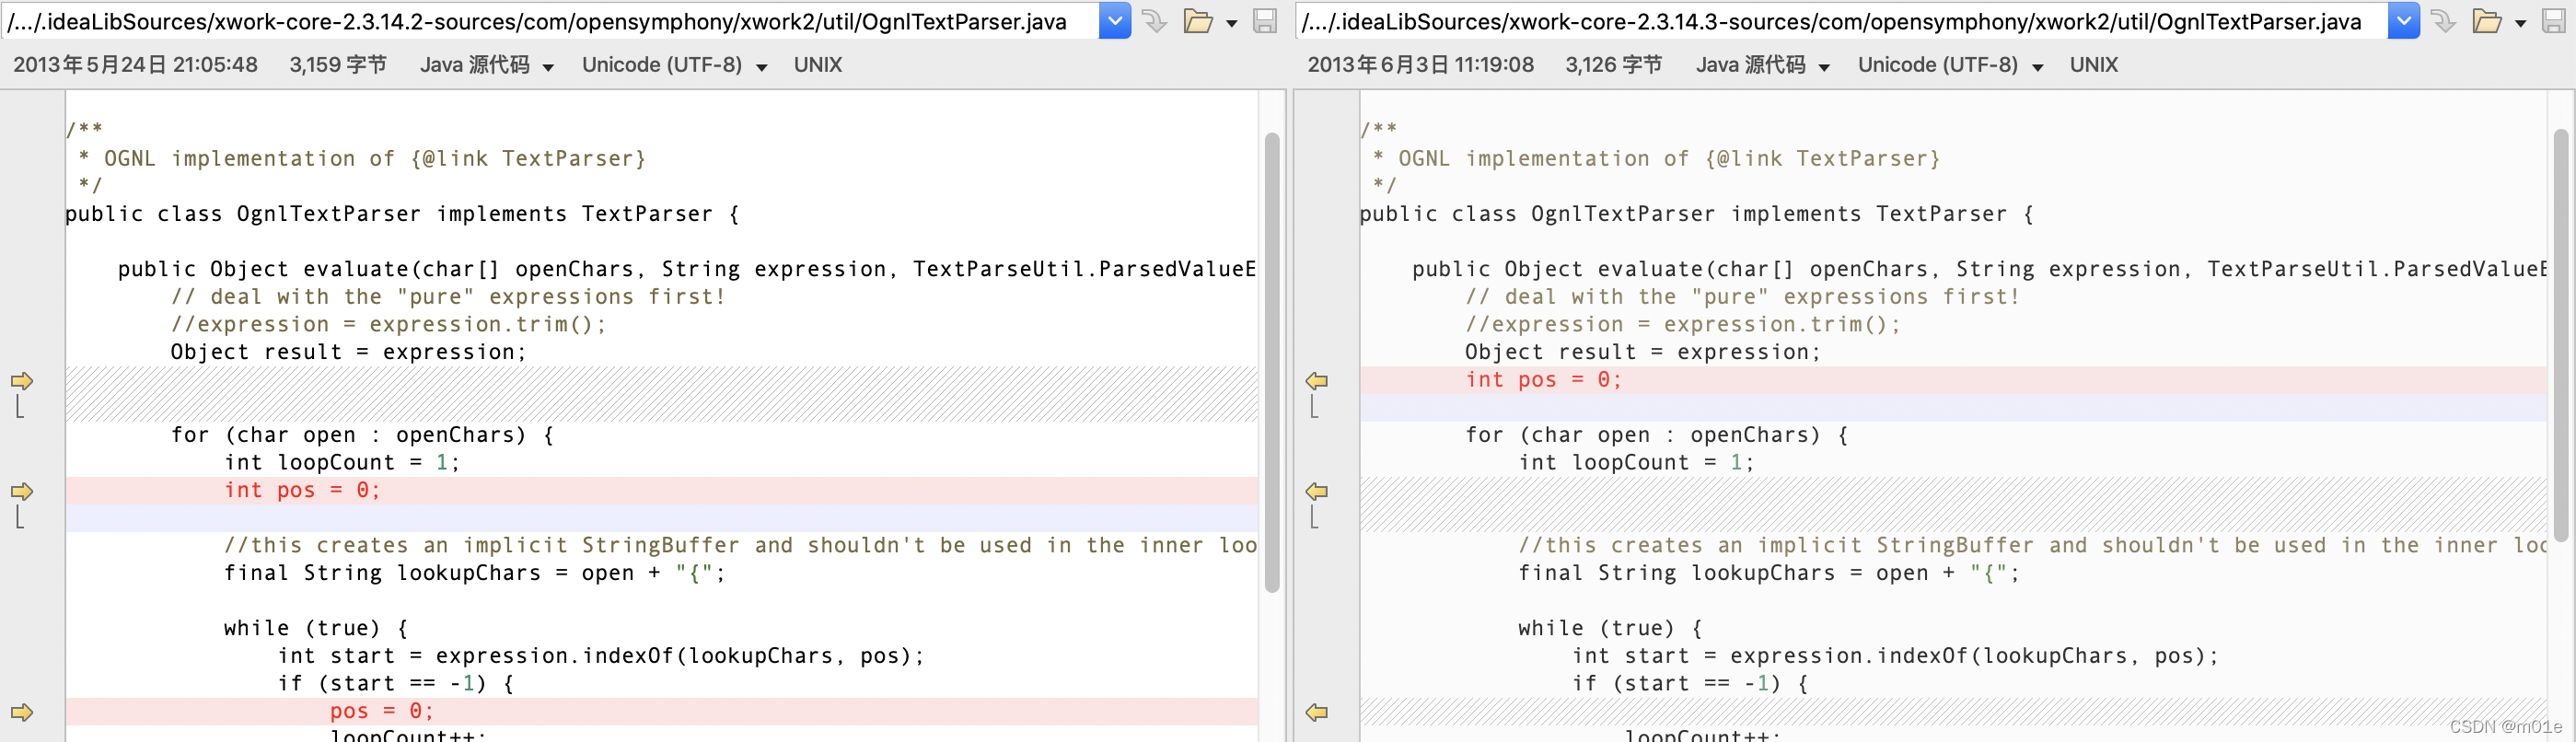Click 'for (char open : openChars)' in right pane
The width and height of the screenshot is (2576, 742).
[x=1657, y=435]
